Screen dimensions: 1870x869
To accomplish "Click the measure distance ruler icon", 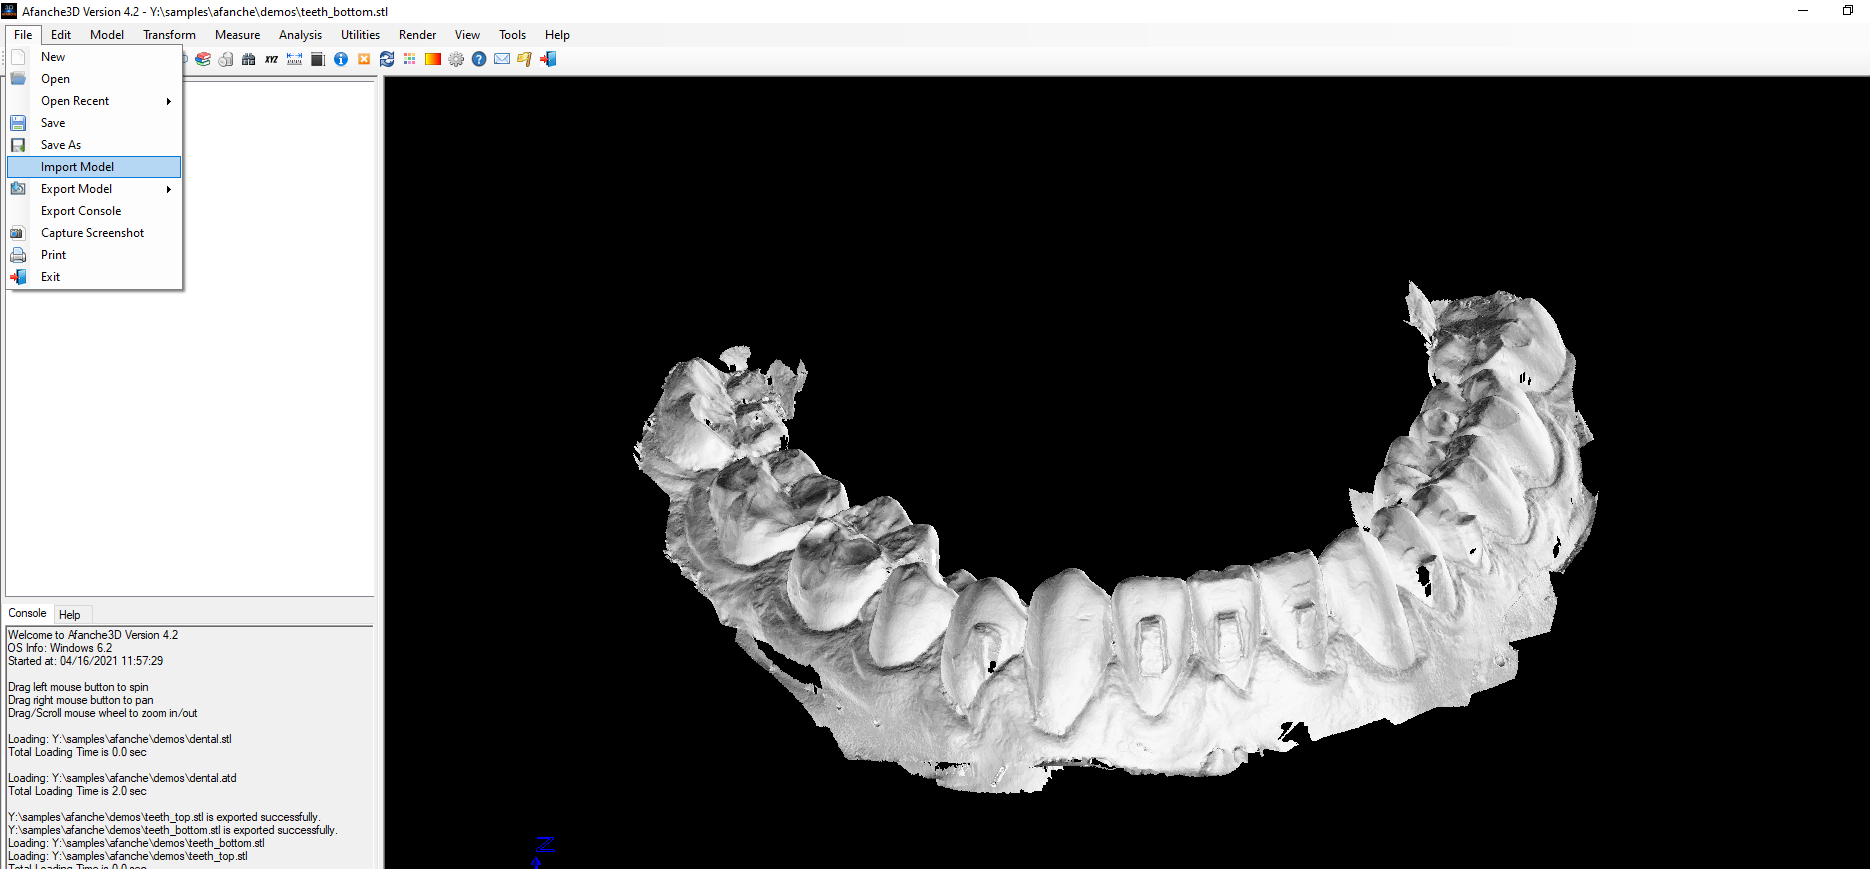I will 294,60.
